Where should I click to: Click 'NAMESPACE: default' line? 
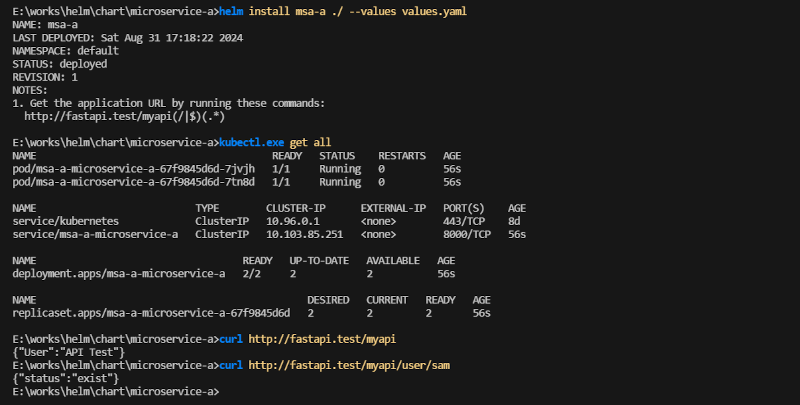click(x=65, y=50)
